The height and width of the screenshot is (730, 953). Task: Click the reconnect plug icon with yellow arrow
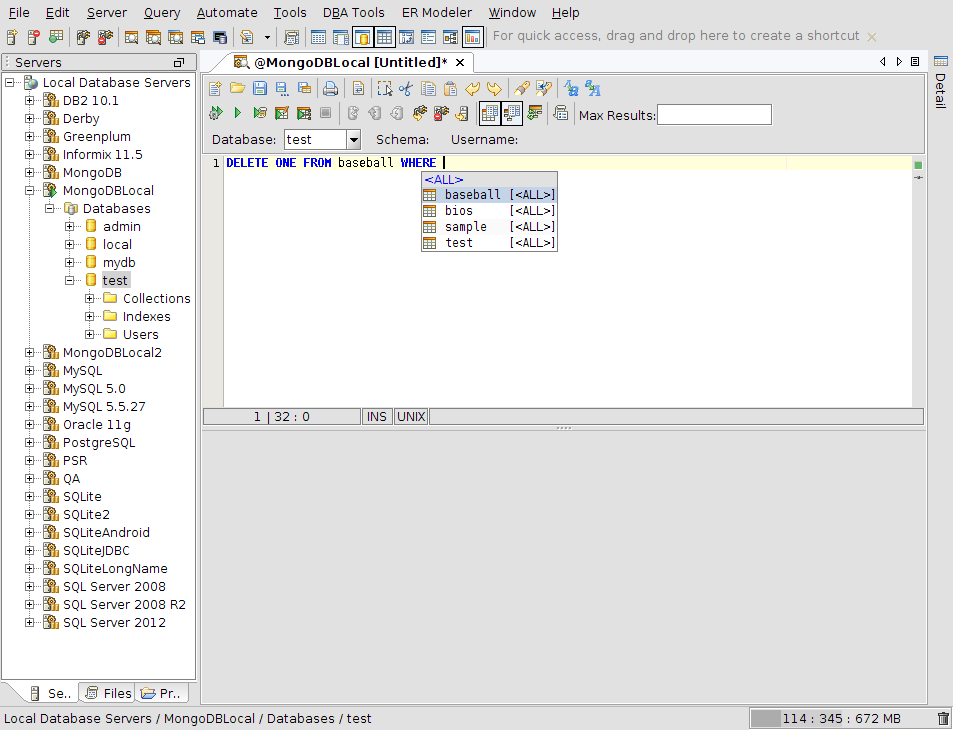pos(419,113)
